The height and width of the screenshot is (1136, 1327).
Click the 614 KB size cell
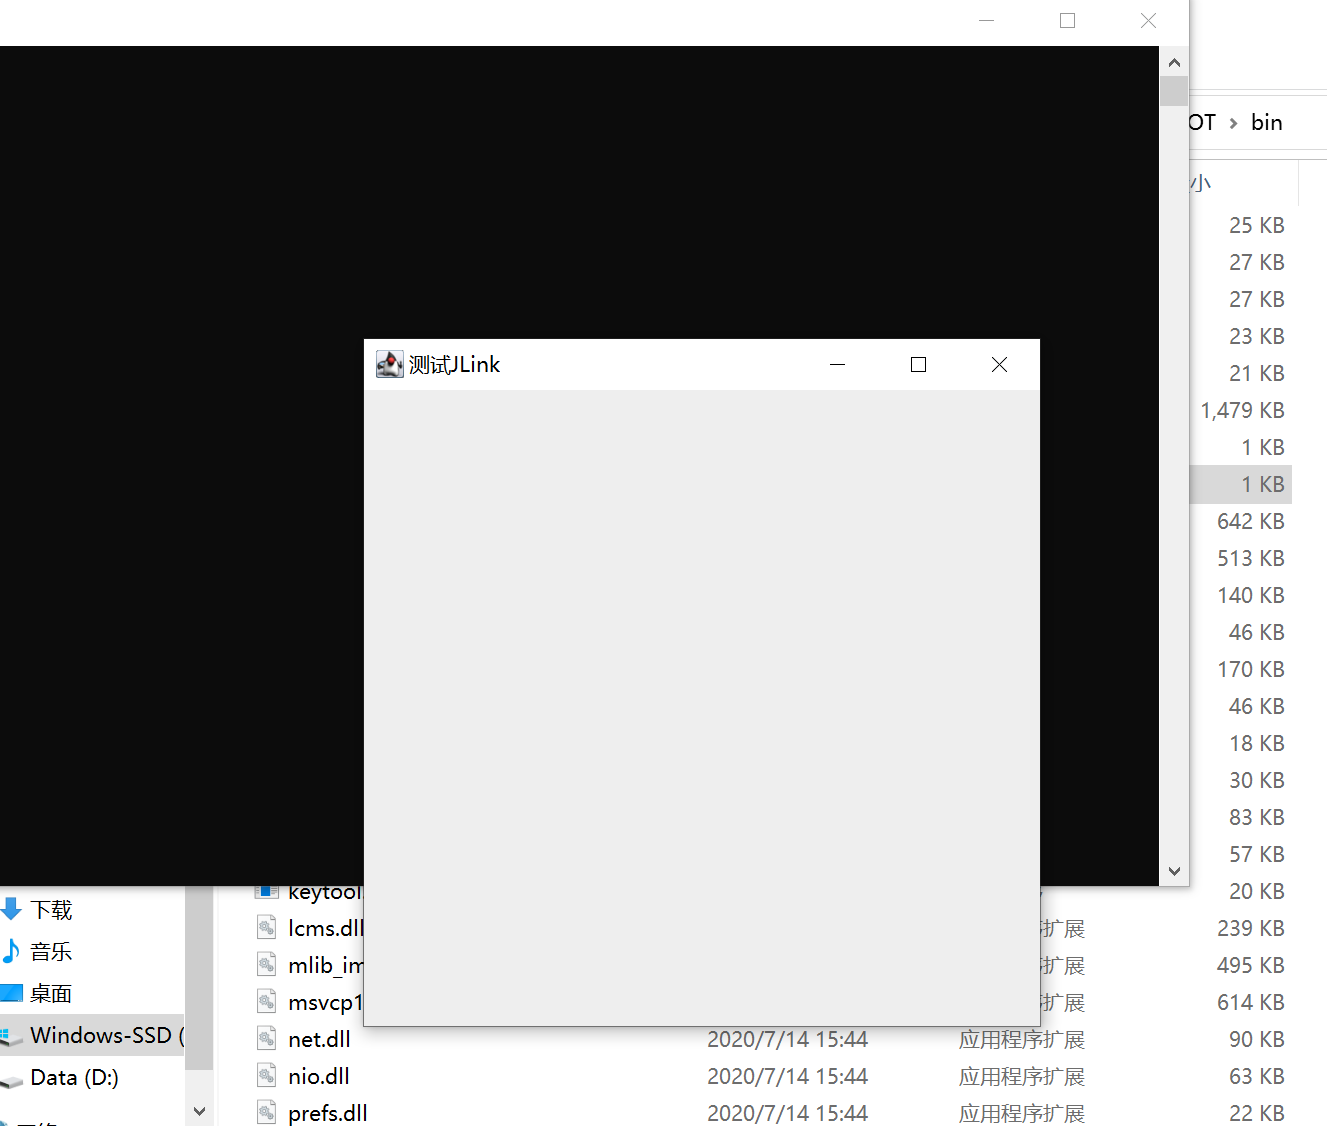pyautogui.click(x=1251, y=1002)
